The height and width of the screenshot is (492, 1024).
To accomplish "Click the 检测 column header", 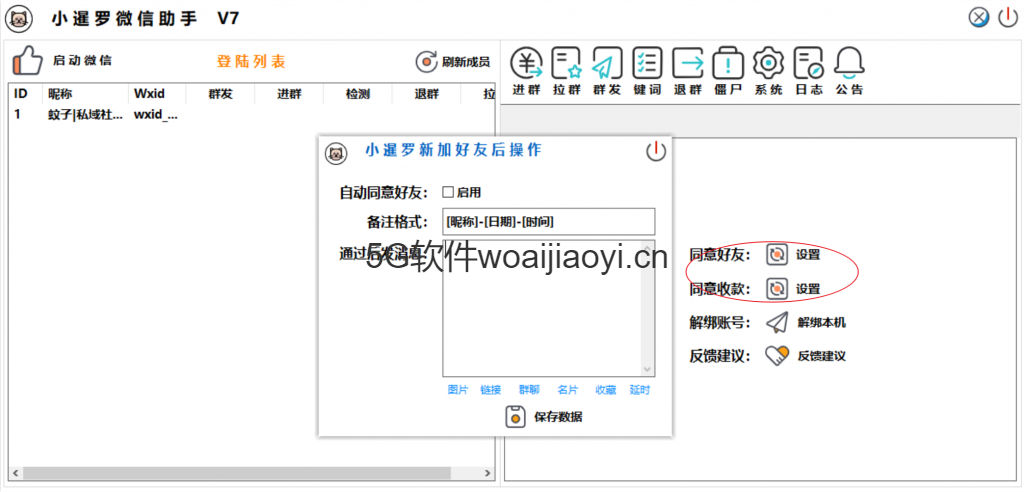I will coord(358,93).
